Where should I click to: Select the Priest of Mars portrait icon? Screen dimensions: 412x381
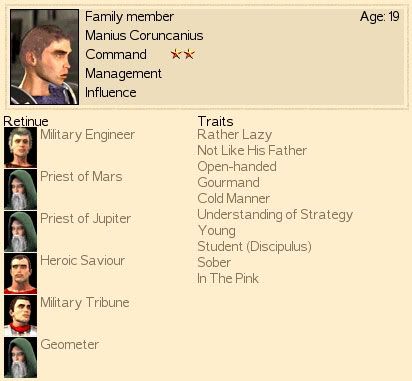[20, 189]
